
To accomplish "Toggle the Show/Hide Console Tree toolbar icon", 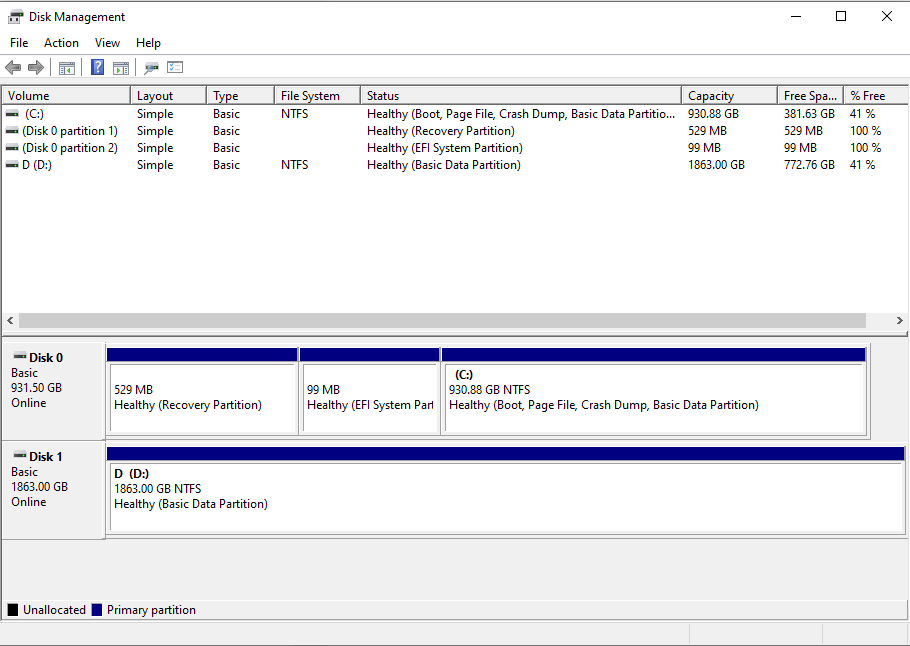I will pyautogui.click(x=67, y=68).
